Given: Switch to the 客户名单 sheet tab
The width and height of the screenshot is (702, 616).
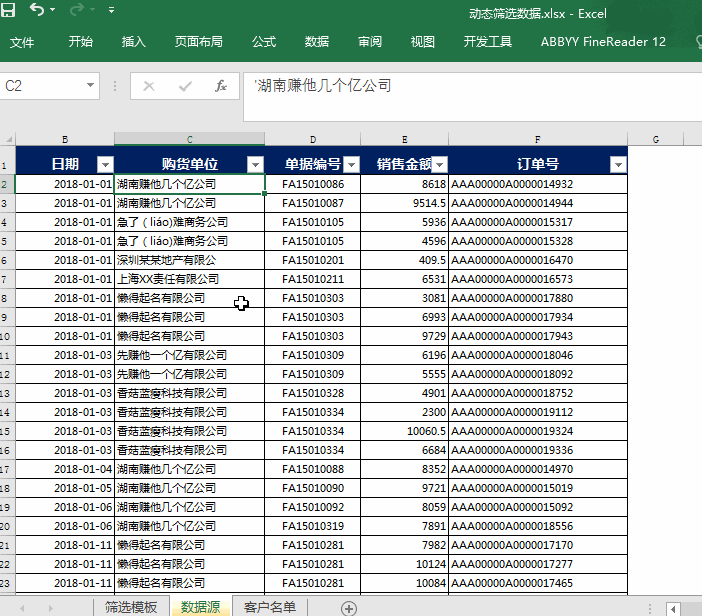Looking at the screenshot, I should (x=270, y=607).
